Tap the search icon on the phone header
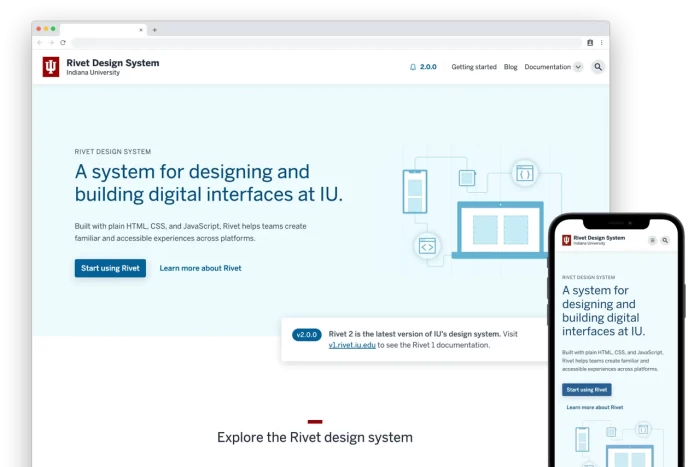 click(x=664, y=241)
